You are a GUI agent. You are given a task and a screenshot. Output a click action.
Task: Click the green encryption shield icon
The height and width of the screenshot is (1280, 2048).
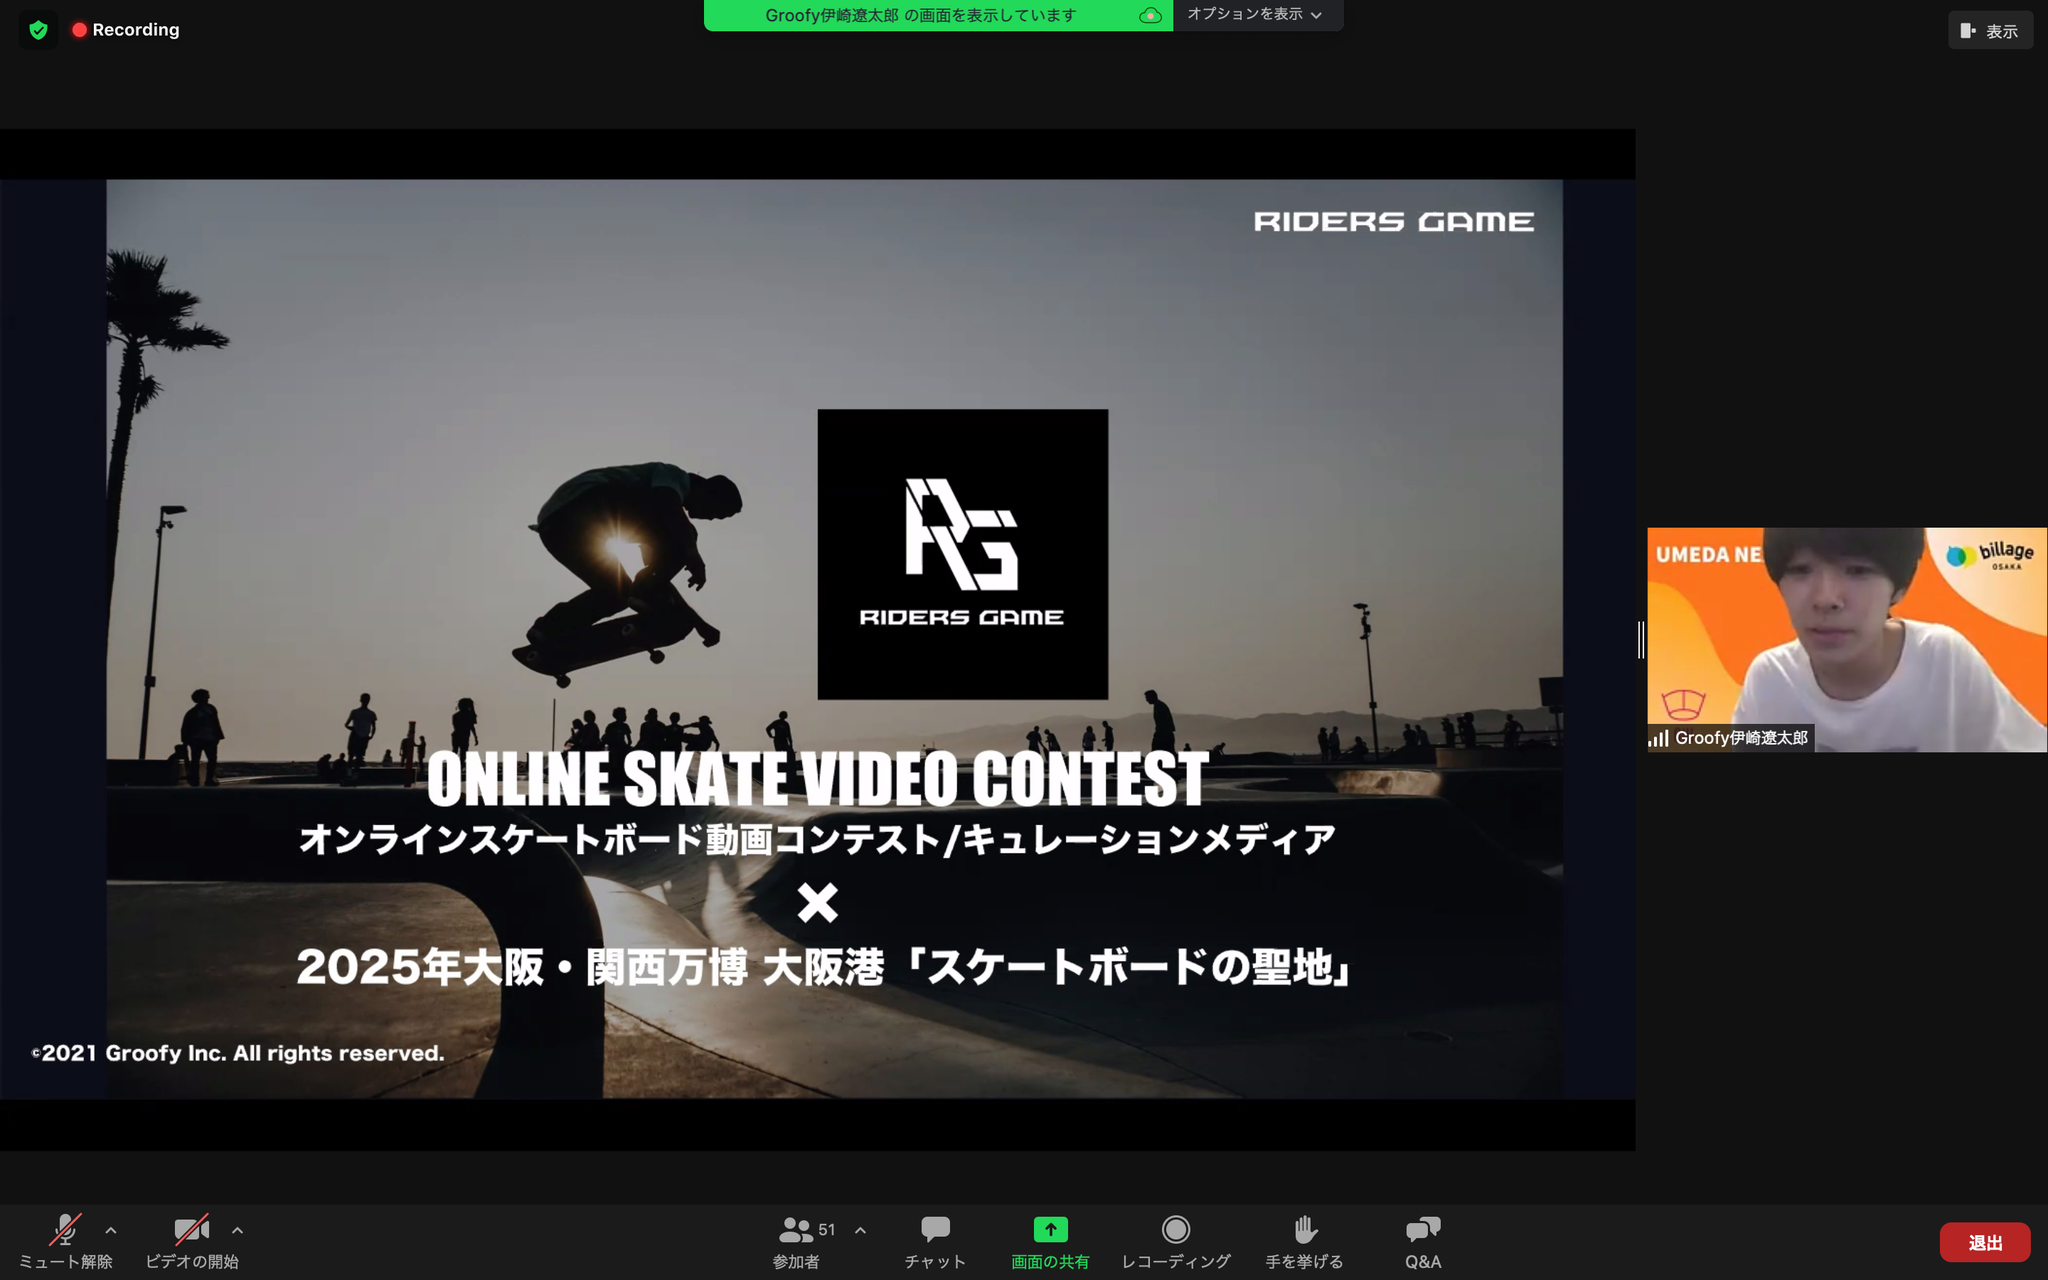[x=38, y=30]
